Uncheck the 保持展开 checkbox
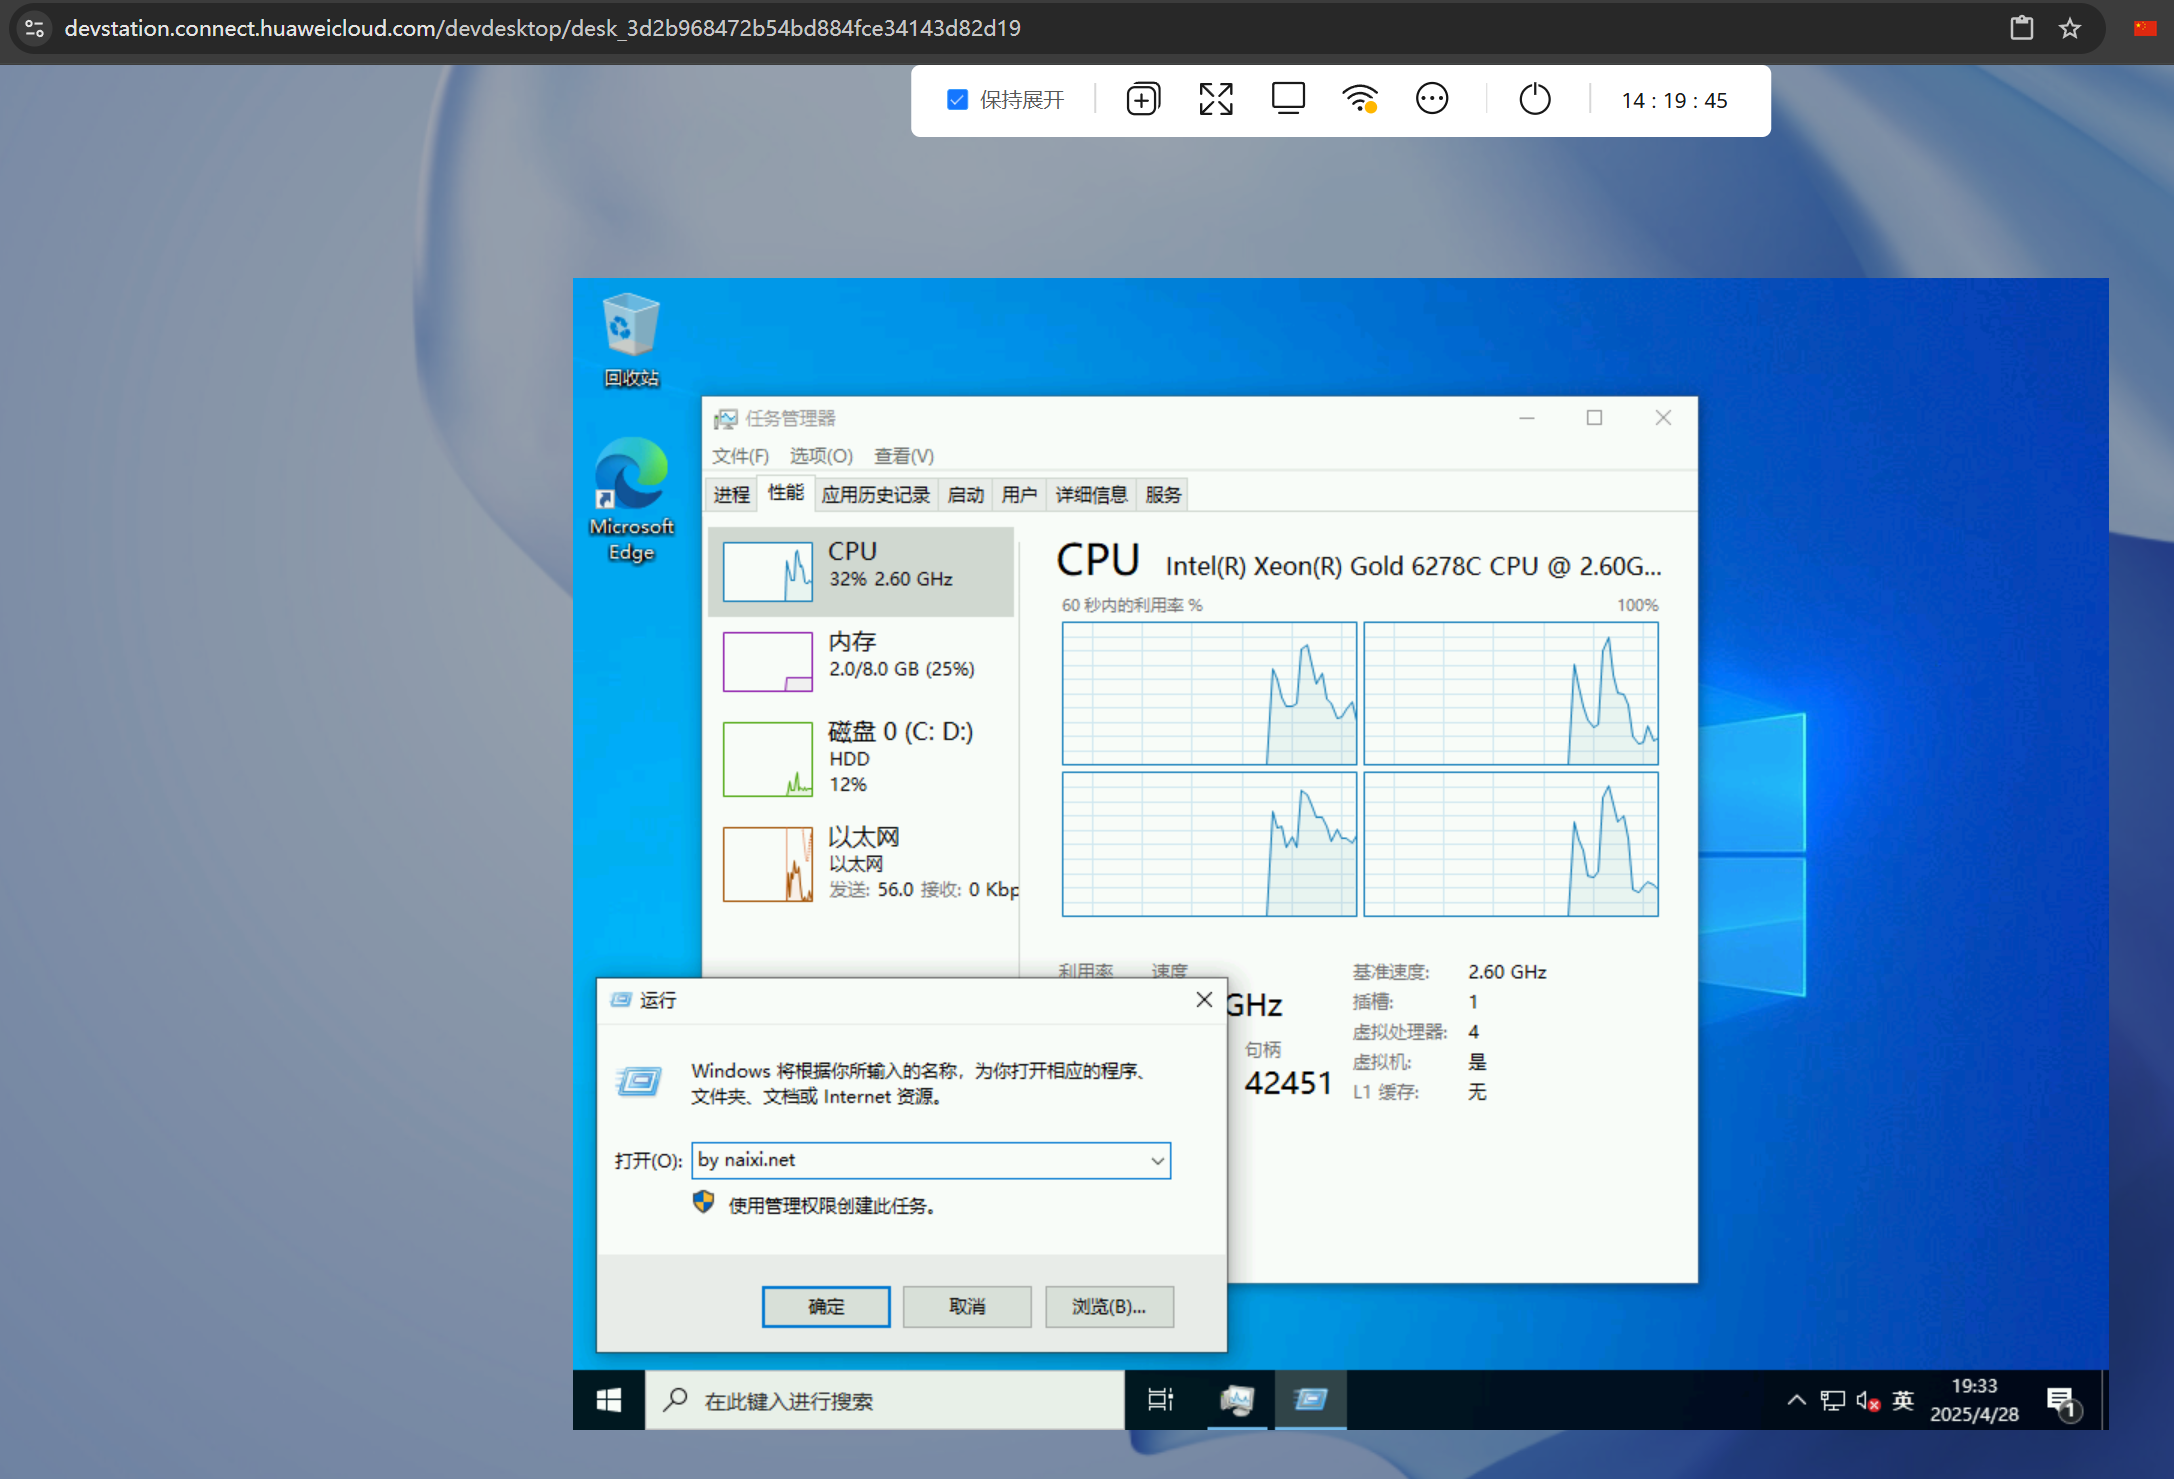This screenshot has width=2174, height=1479. 957,100
